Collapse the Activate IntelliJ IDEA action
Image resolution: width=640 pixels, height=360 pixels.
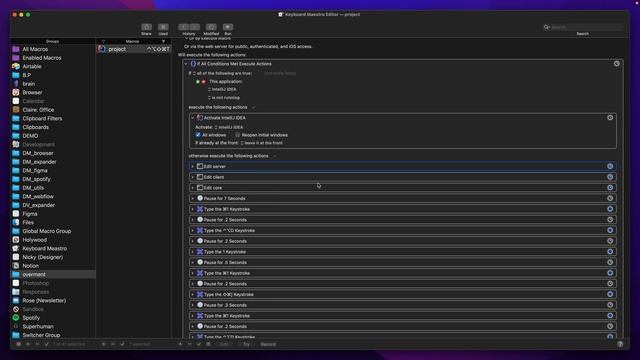(x=193, y=118)
